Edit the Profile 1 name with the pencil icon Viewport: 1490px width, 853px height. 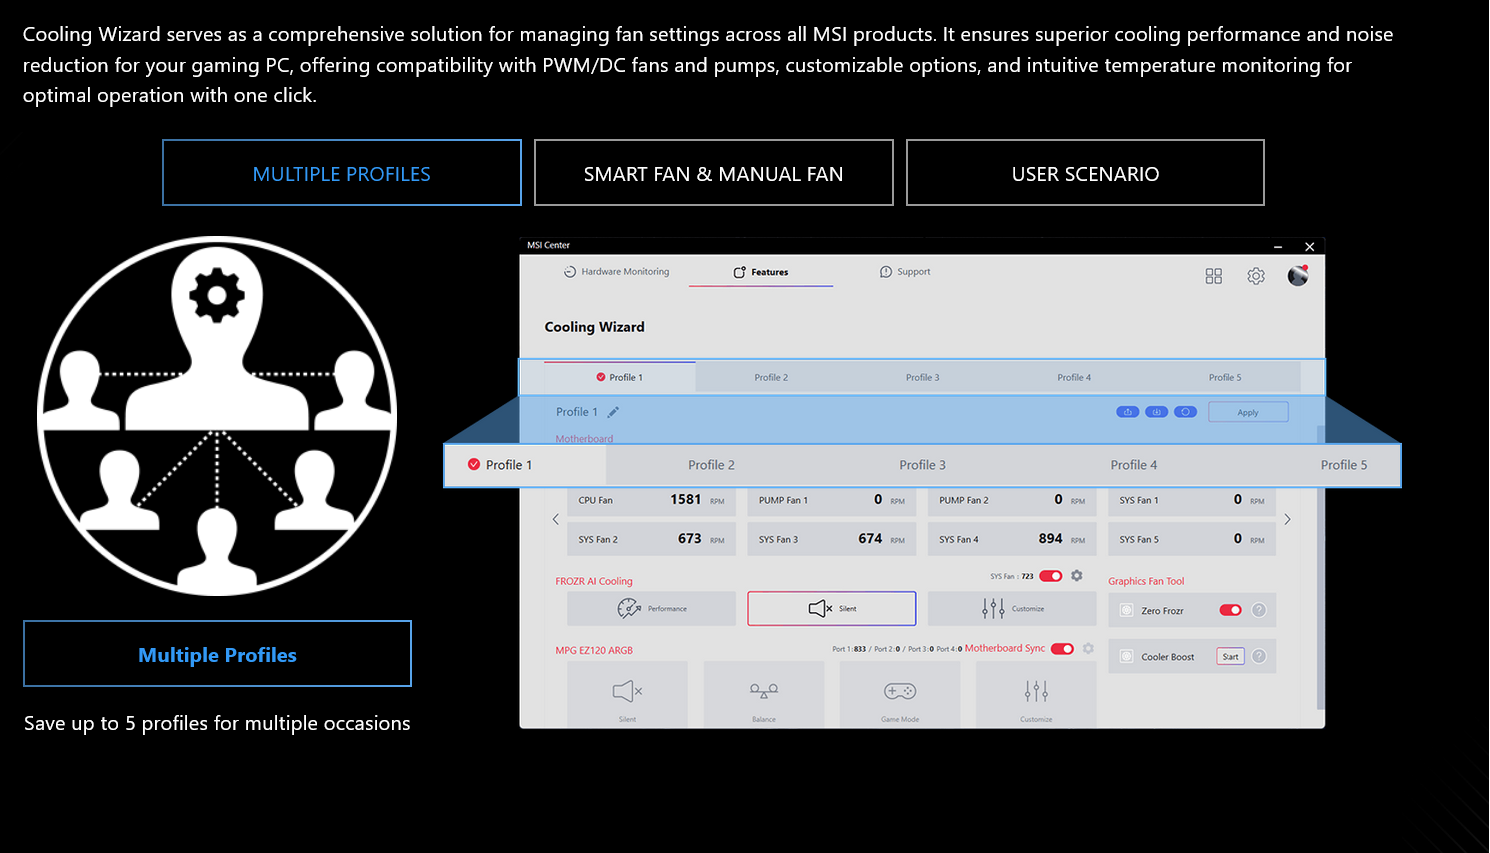pyautogui.click(x=613, y=412)
